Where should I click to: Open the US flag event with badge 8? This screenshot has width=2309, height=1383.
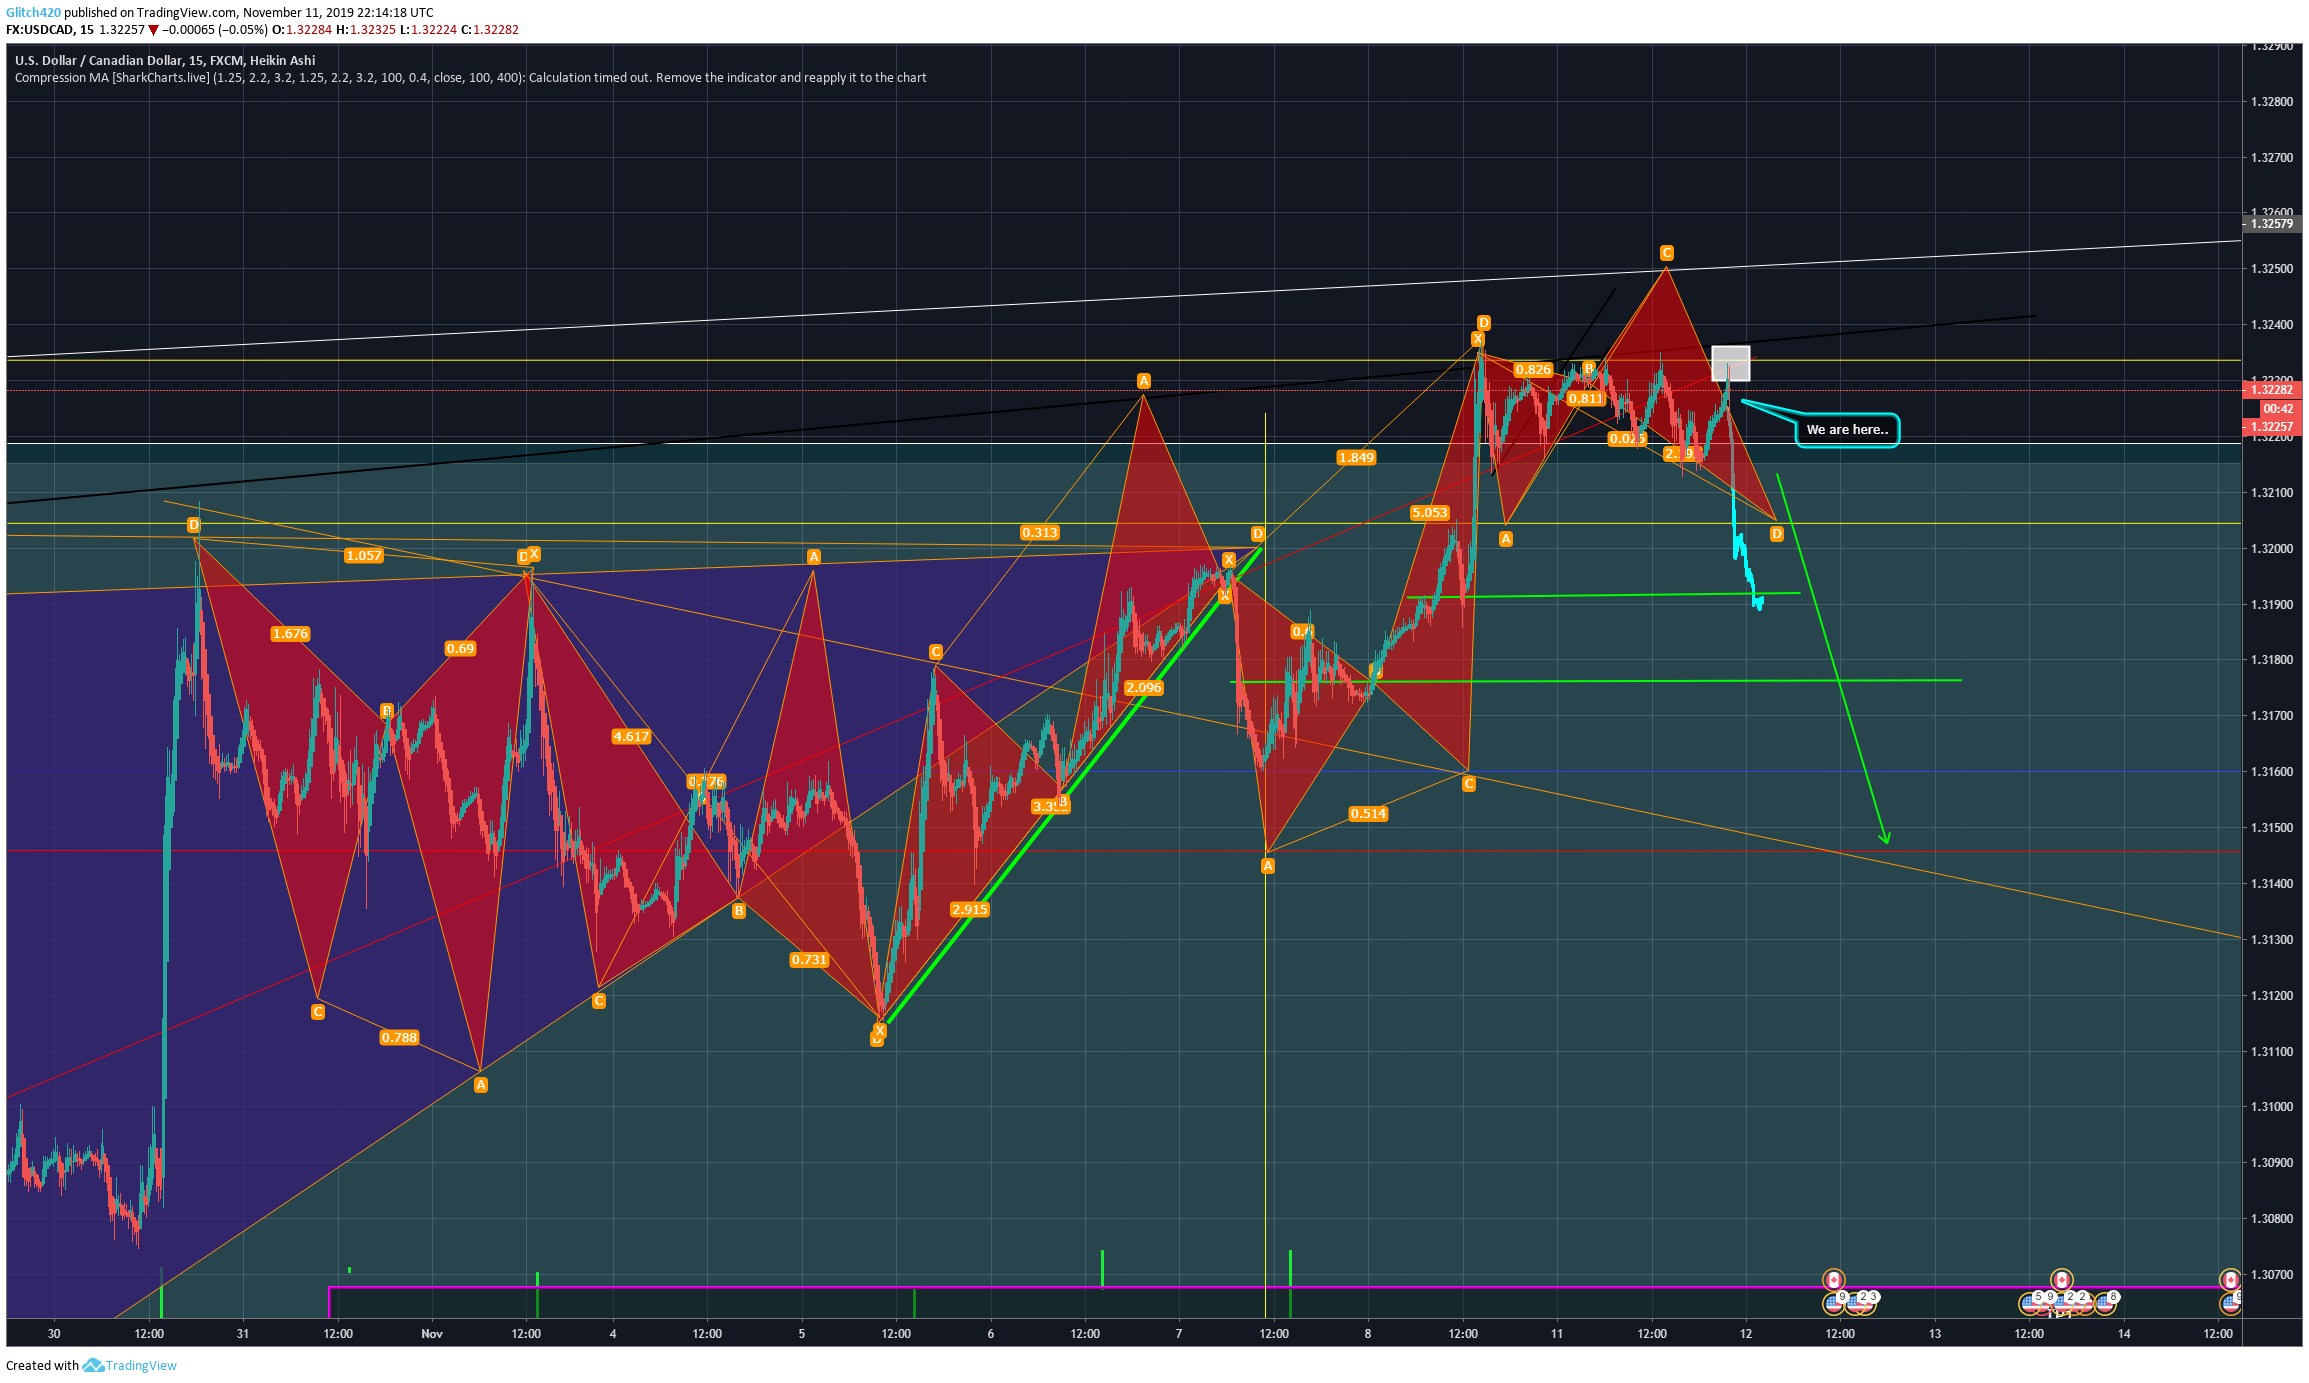(2105, 1302)
